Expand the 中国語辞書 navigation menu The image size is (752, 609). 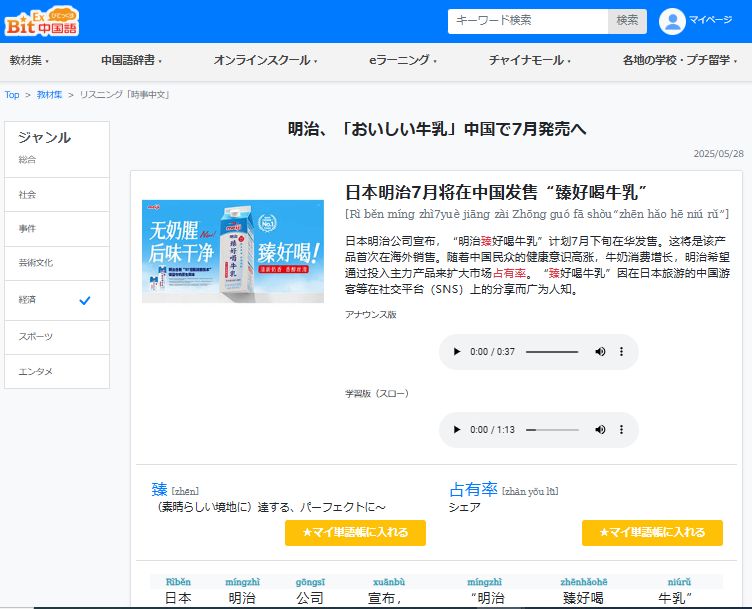pyautogui.click(x=131, y=60)
